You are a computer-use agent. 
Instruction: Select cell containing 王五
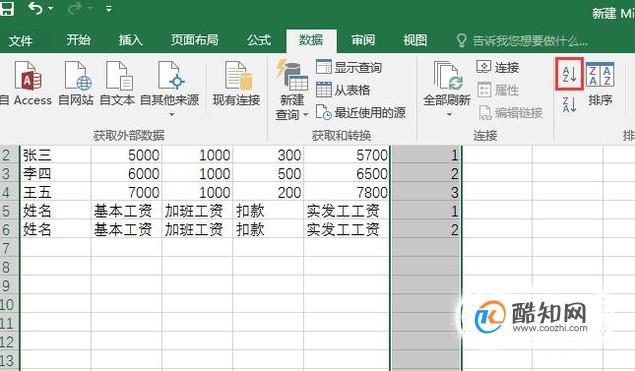click(x=55, y=192)
